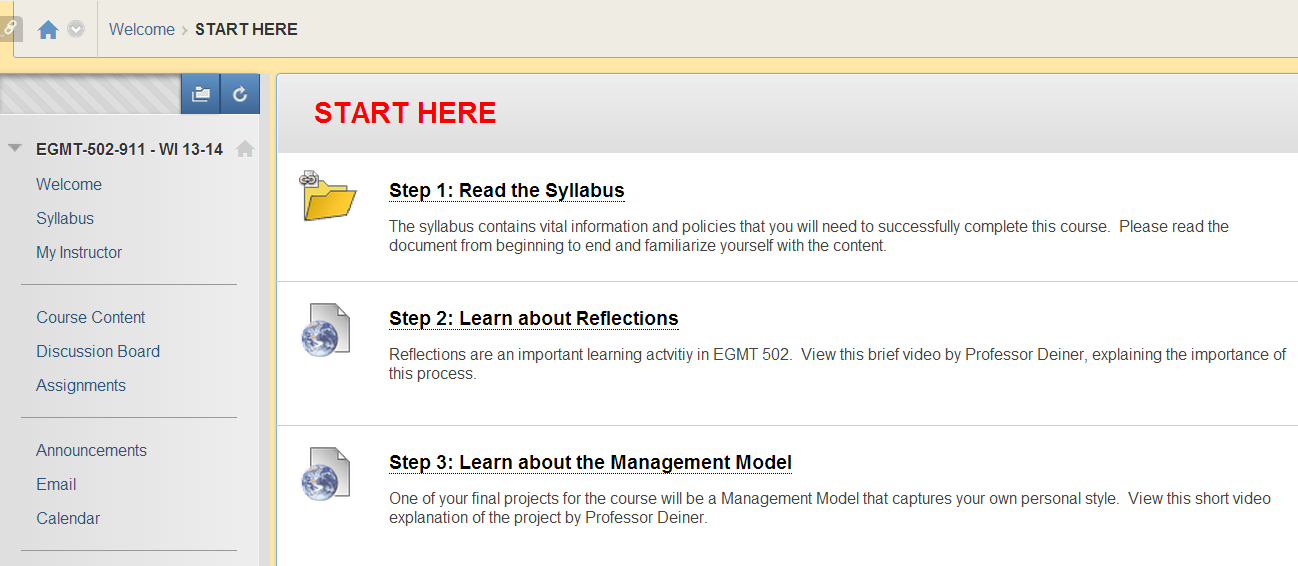This screenshot has height=566, width=1298.
Task: Open Step 3: Learn about the Management Model
Action: pos(590,463)
